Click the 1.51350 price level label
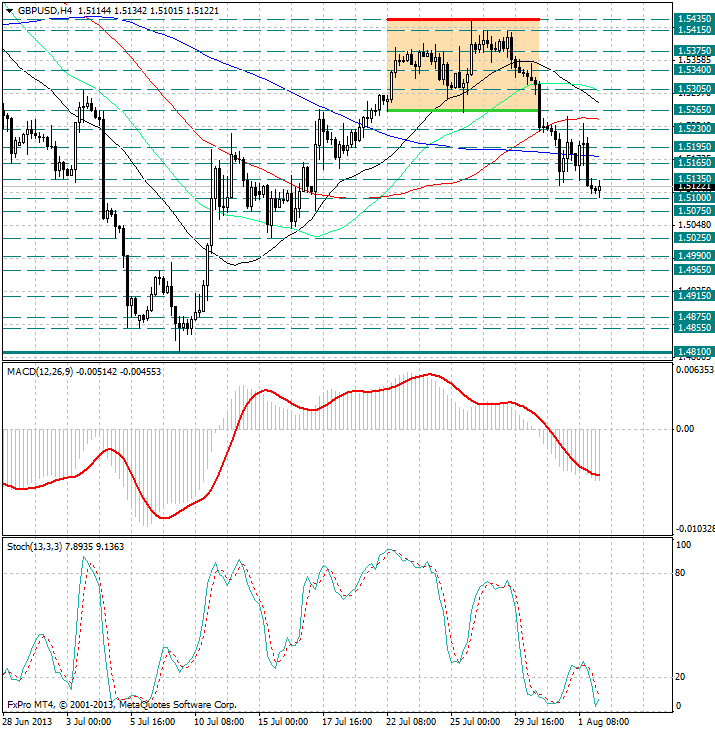The height and width of the screenshot is (730, 715). click(x=694, y=179)
